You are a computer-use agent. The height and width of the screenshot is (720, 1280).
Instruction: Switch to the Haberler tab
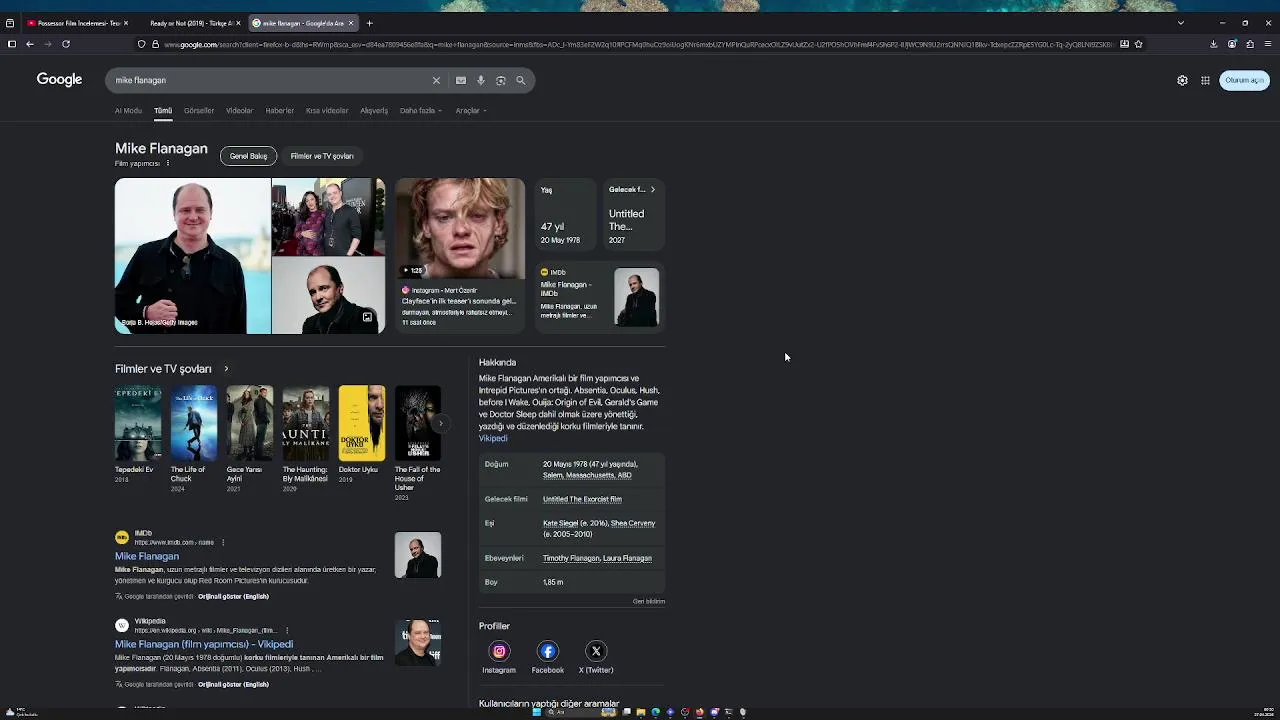click(279, 111)
